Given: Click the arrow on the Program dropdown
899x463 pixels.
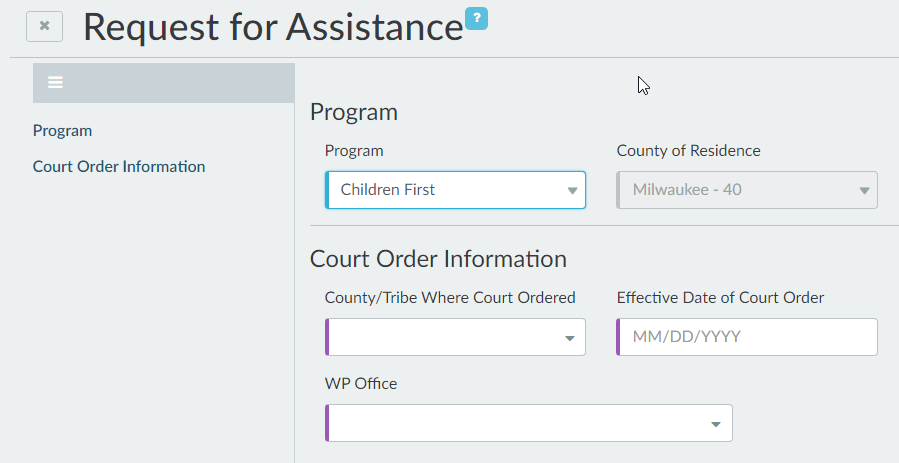Looking at the screenshot, I should [x=572, y=190].
